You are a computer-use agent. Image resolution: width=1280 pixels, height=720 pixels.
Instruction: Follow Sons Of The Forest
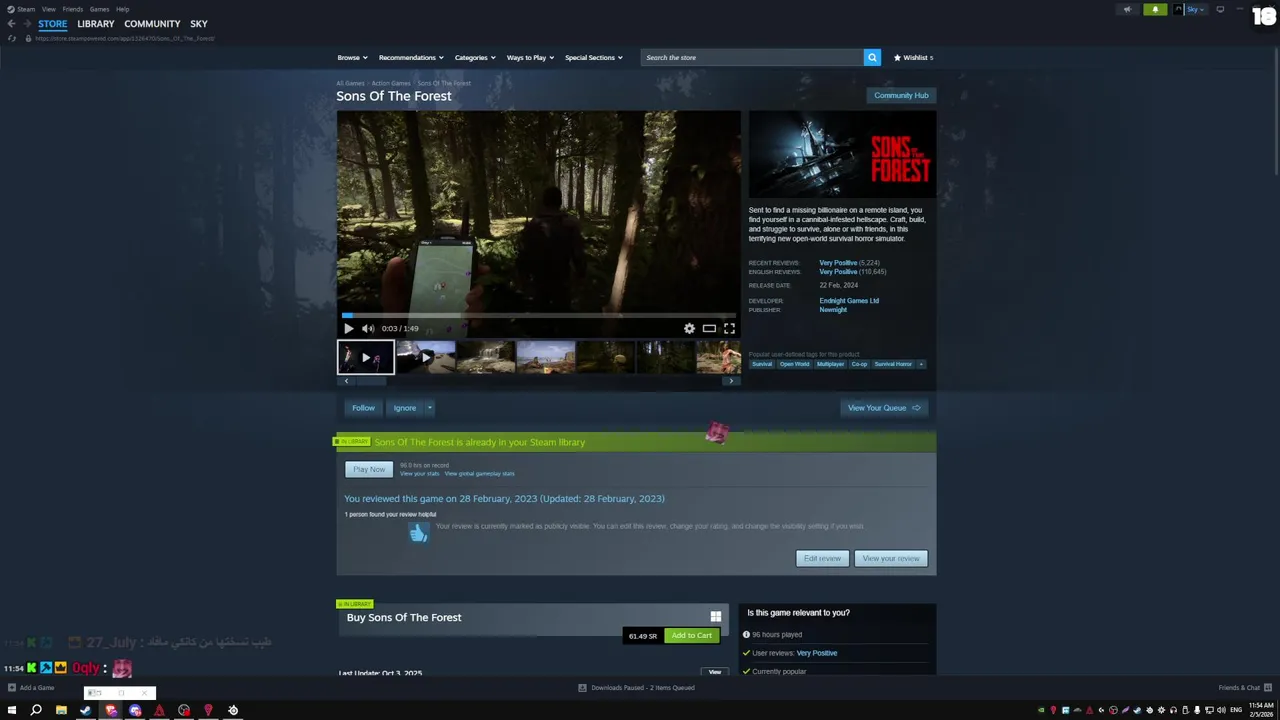pos(363,408)
